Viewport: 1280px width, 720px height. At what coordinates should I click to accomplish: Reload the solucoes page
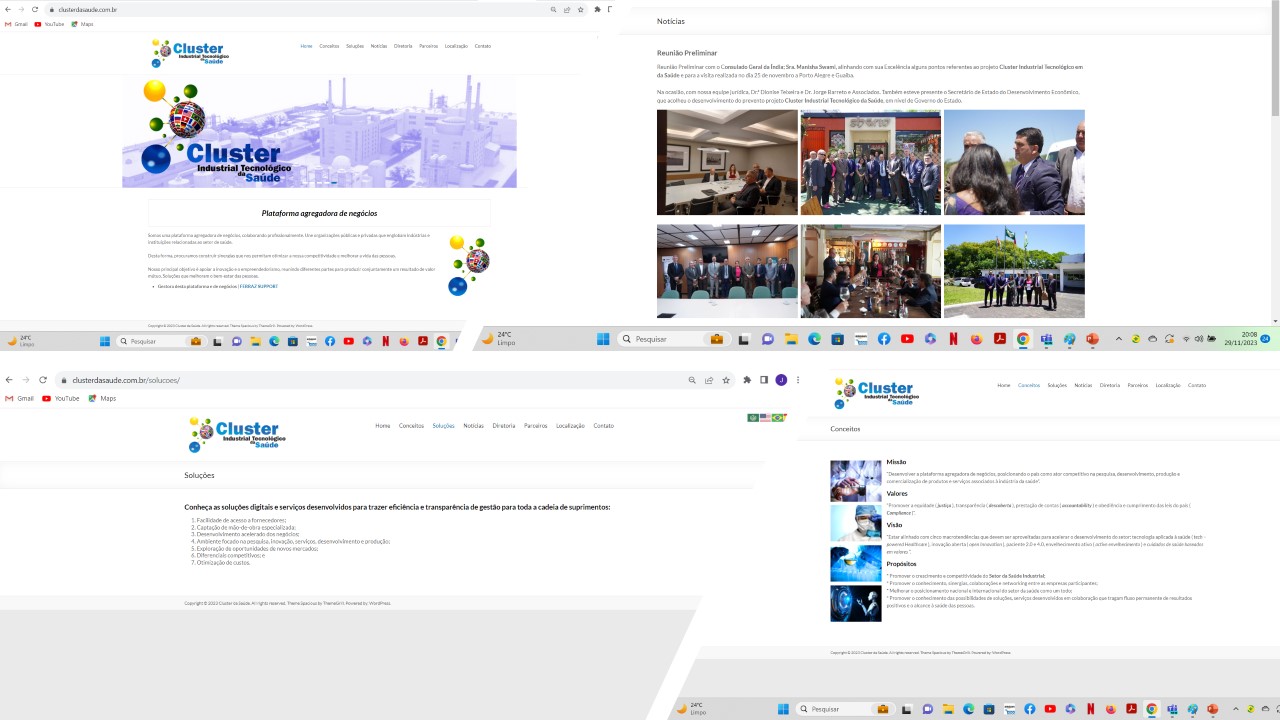point(43,380)
